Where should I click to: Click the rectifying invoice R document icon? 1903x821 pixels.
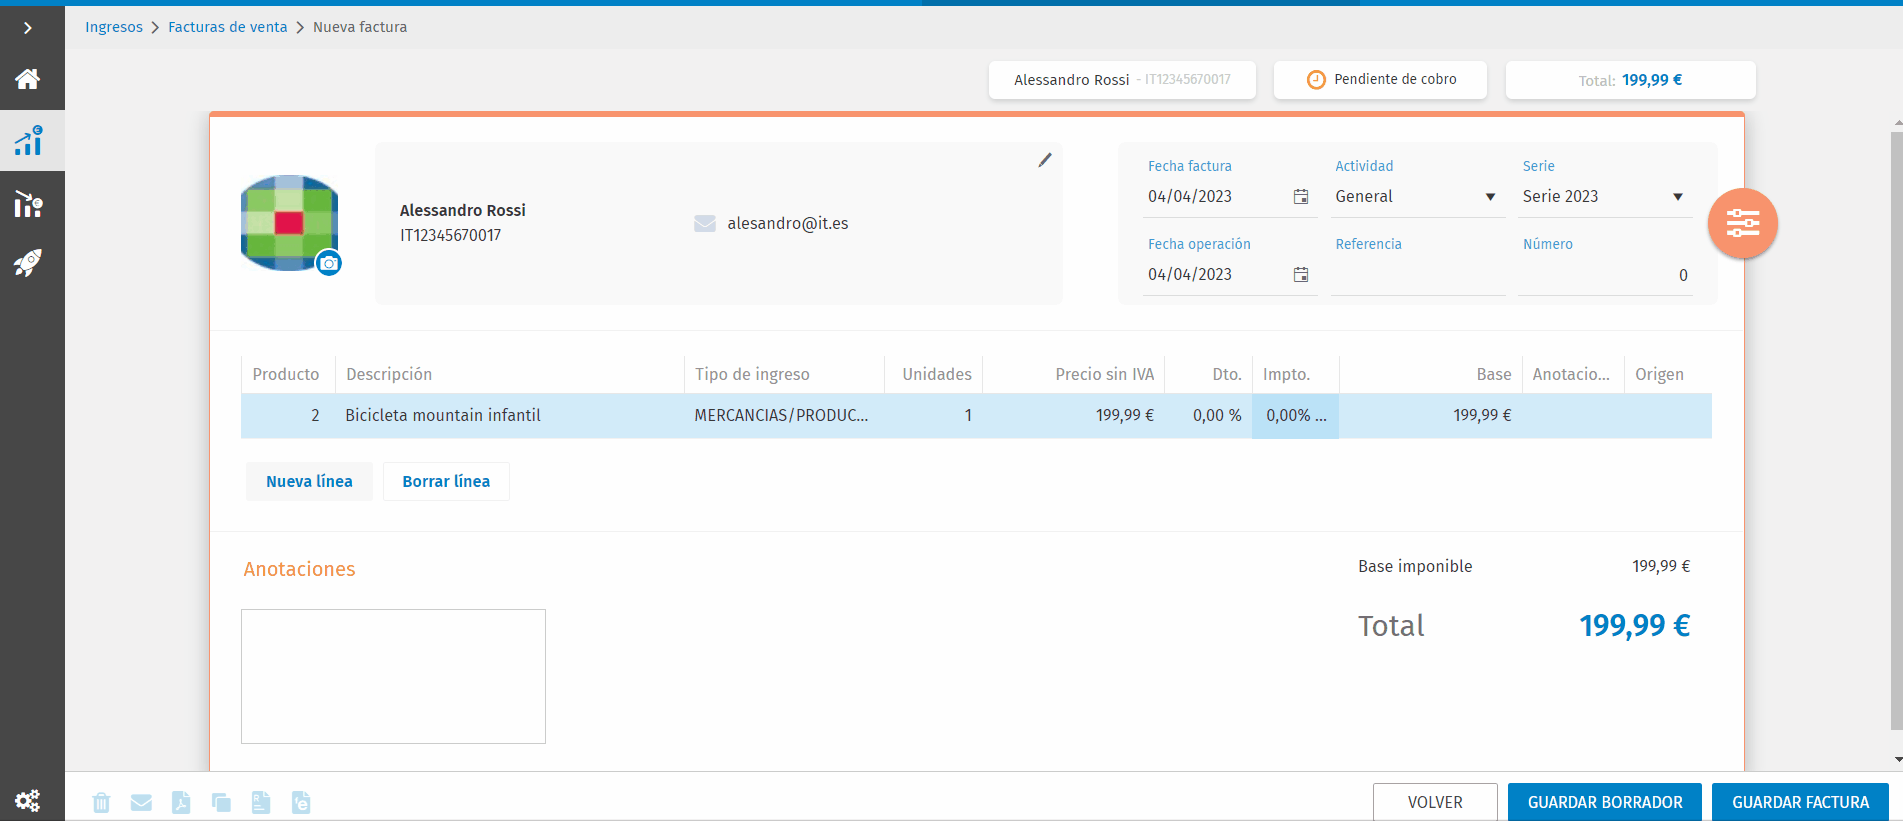click(261, 802)
